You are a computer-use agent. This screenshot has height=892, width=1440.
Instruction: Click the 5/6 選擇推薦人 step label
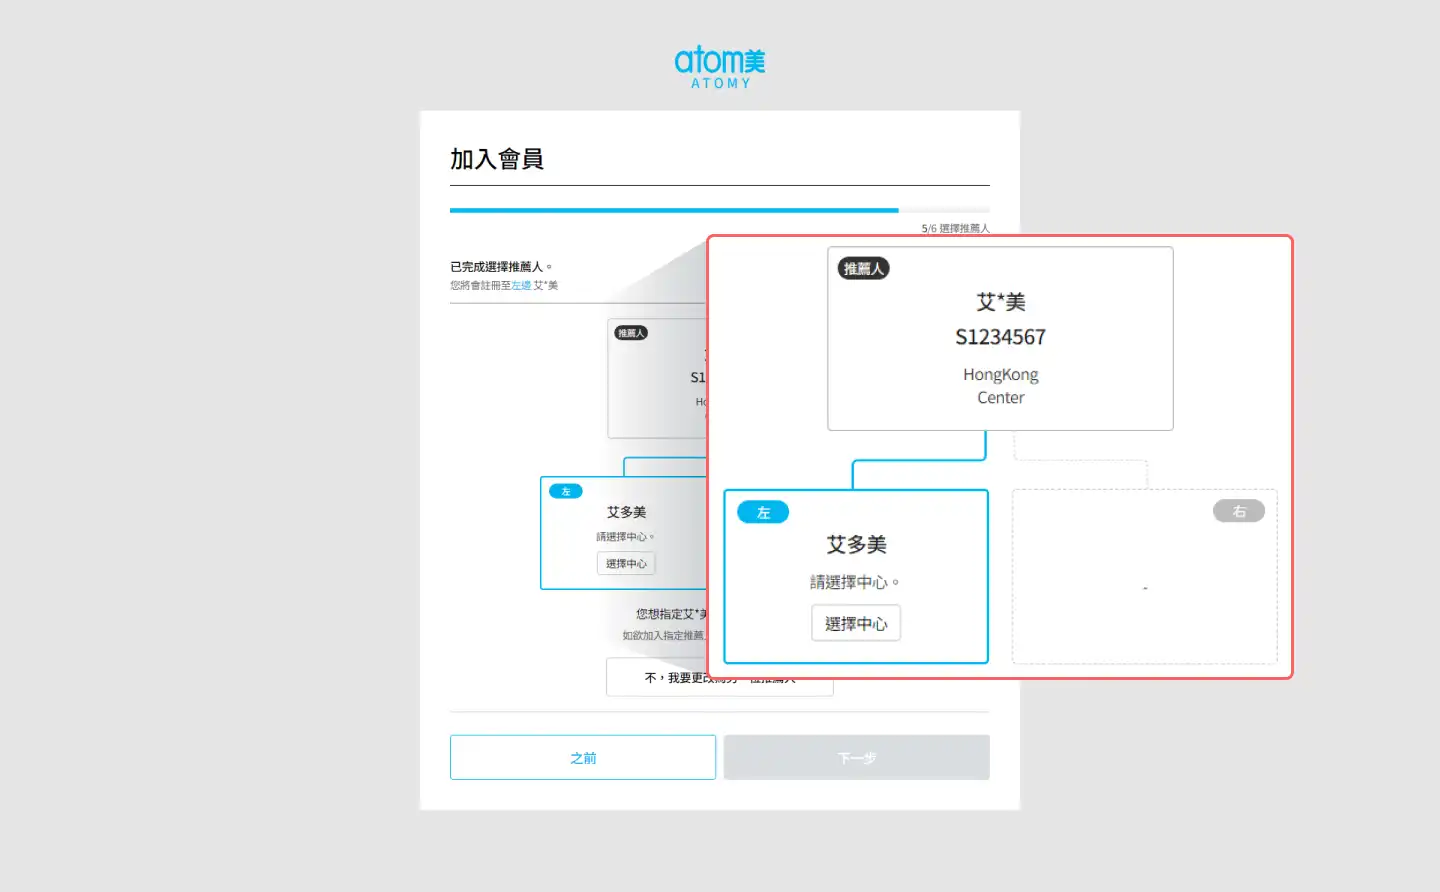[955, 229]
